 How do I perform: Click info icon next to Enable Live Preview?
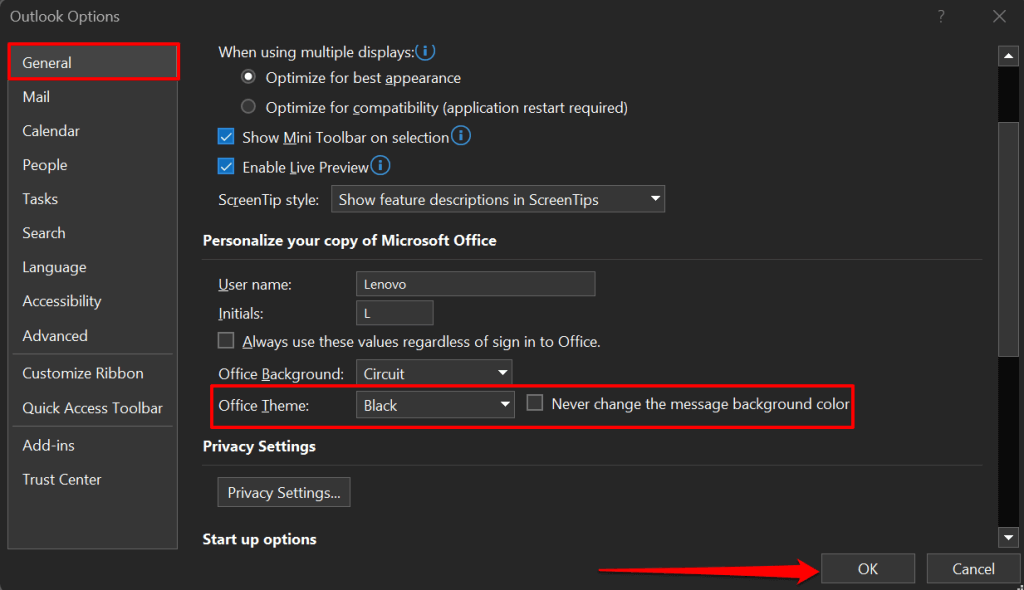pos(381,166)
